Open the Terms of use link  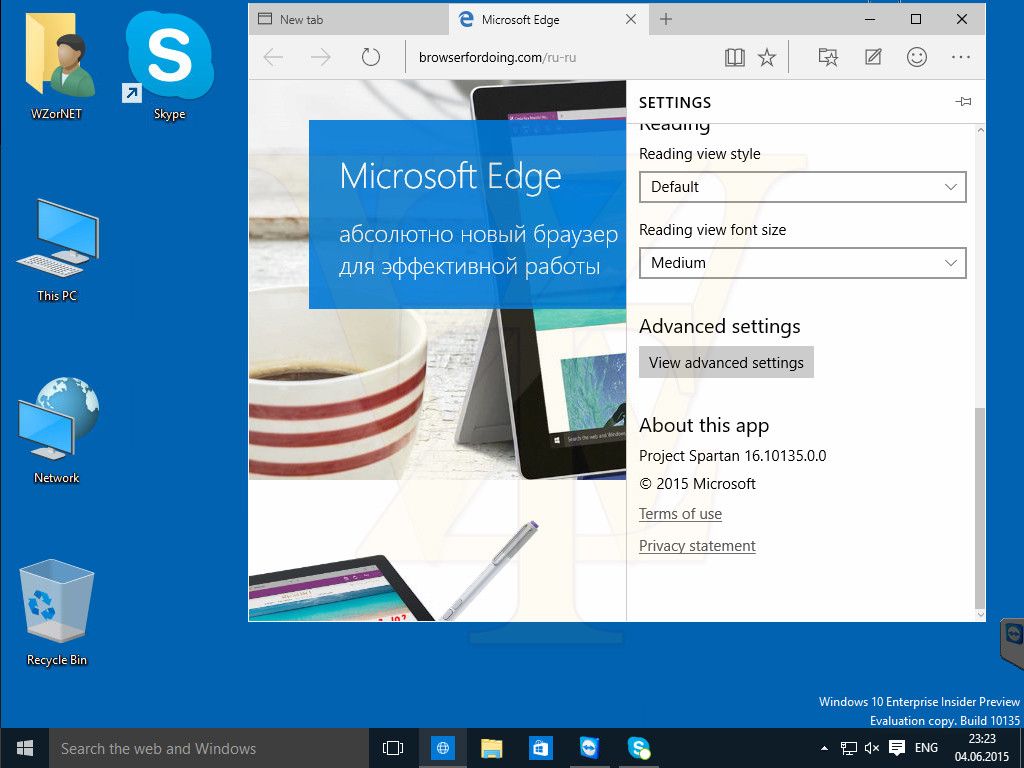(680, 514)
